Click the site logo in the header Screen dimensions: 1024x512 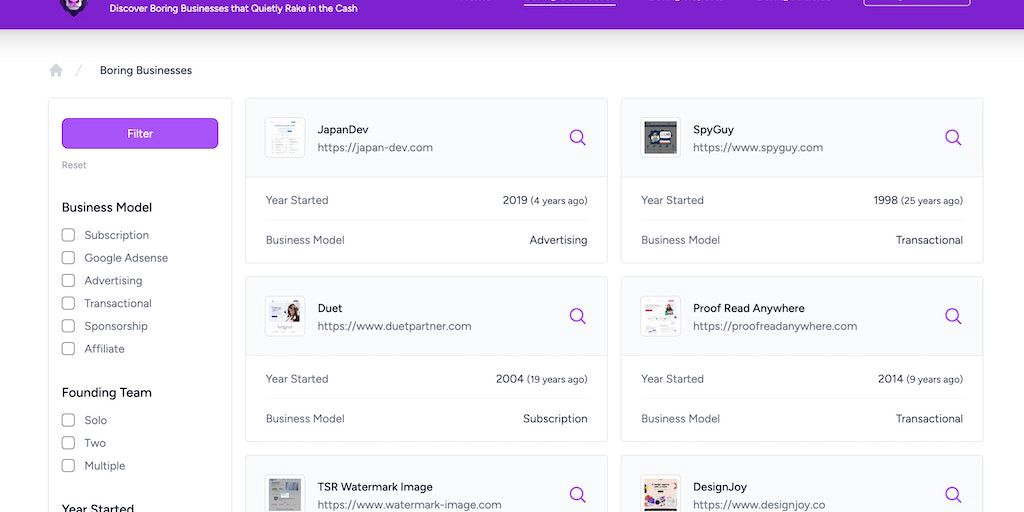[74, 6]
